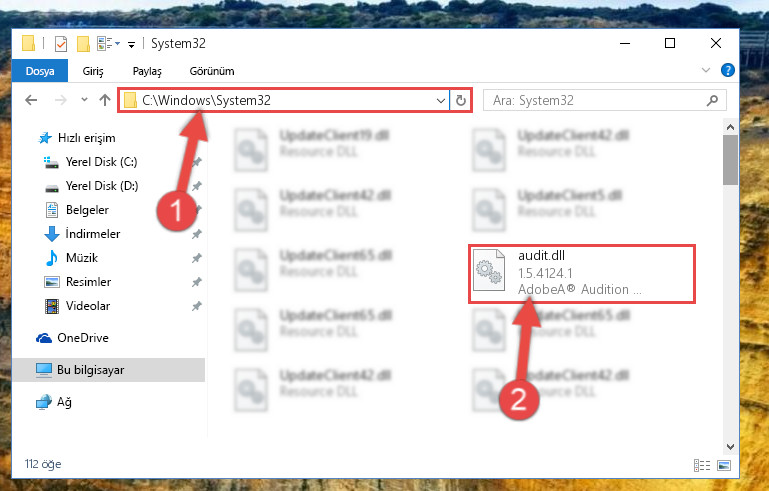Open the Görünüm ribbon tab
The height and width of the screenshot is (491, 769).
point(212,71)
